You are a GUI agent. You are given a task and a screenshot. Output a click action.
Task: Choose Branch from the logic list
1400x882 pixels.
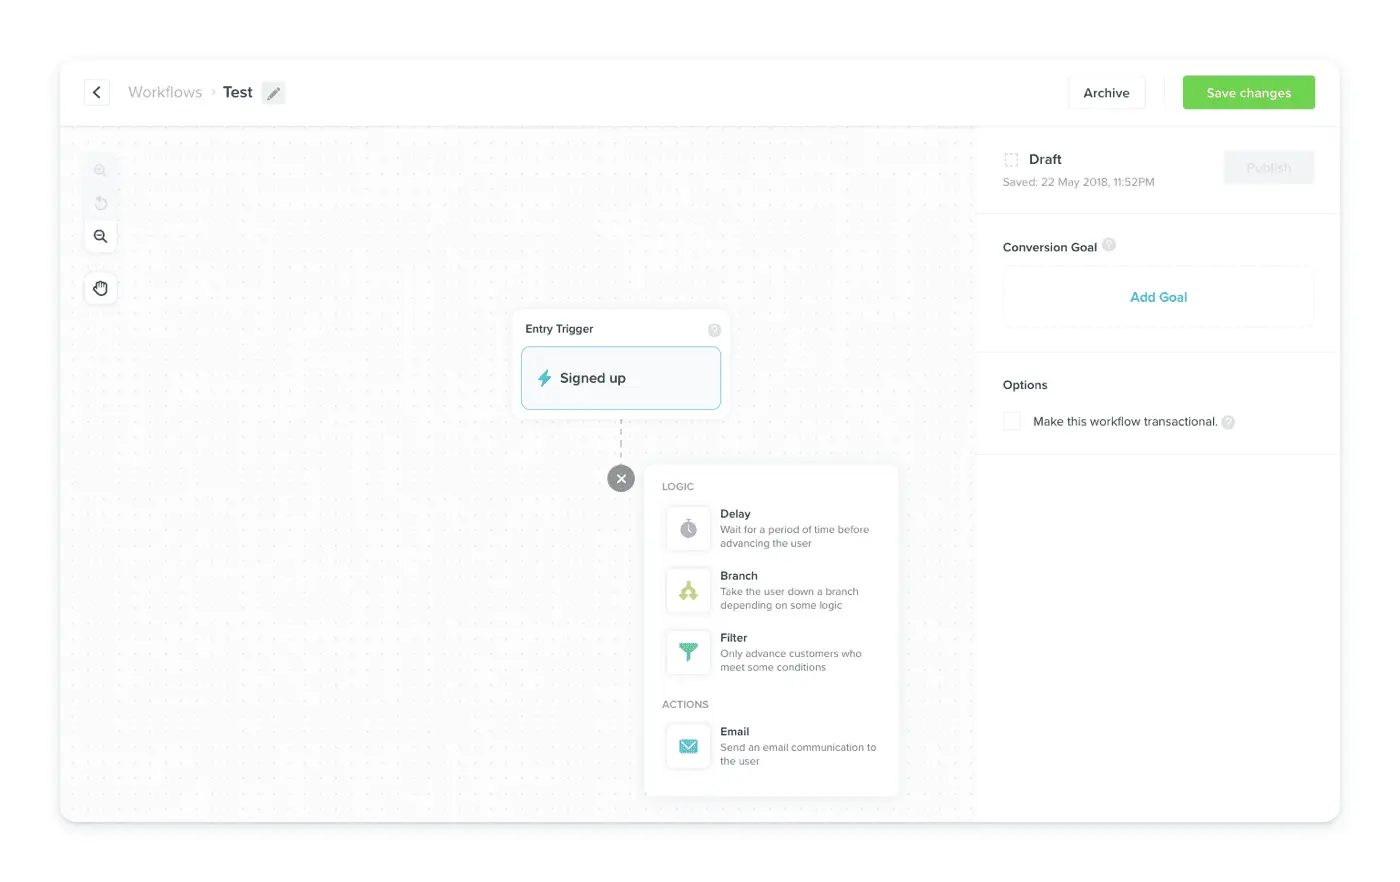tap(770, 590)
